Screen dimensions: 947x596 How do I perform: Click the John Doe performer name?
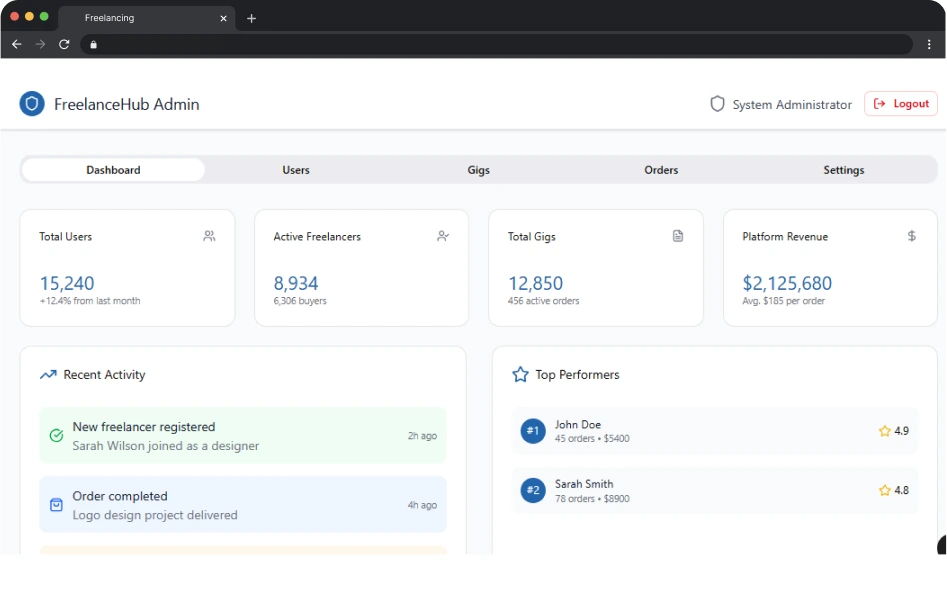(578, 425)
